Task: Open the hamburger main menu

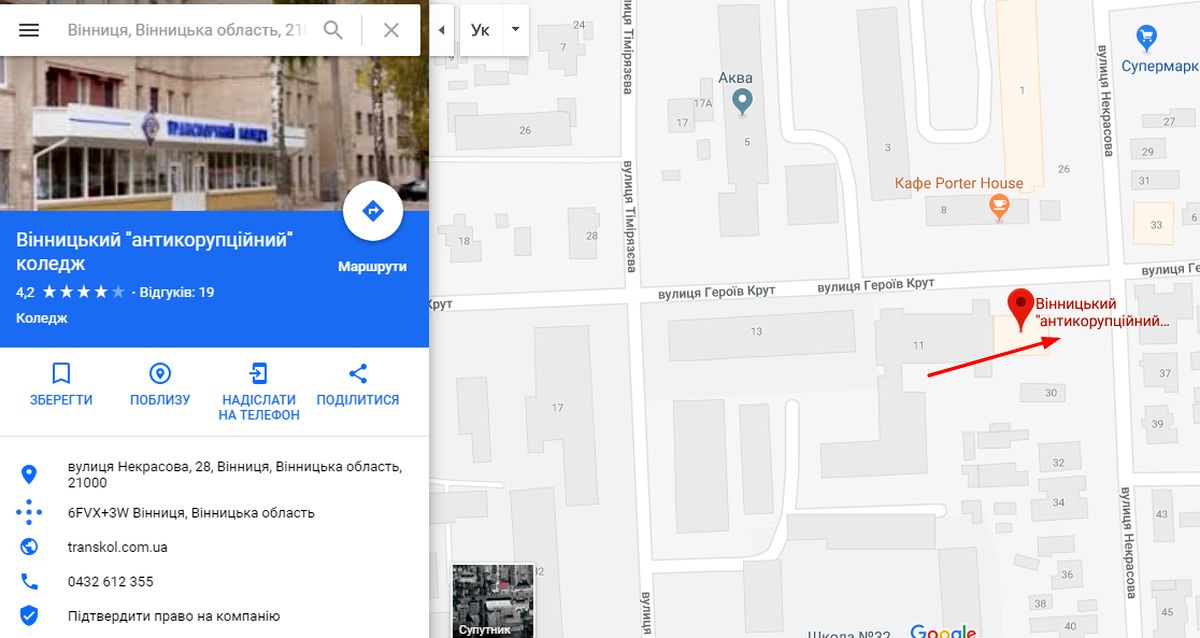Action: 29,30
